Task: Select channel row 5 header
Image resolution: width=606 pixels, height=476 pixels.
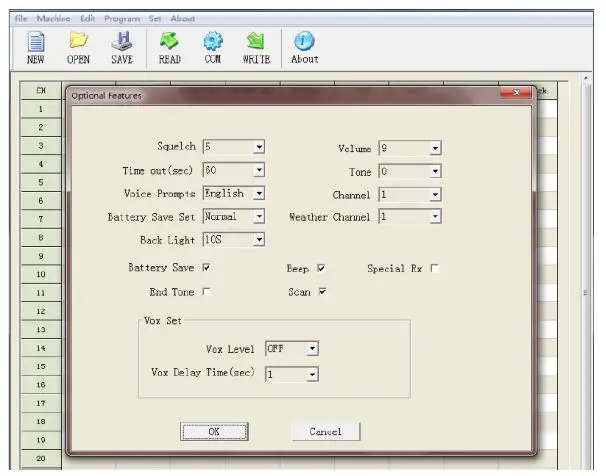Action: (41, 182)
